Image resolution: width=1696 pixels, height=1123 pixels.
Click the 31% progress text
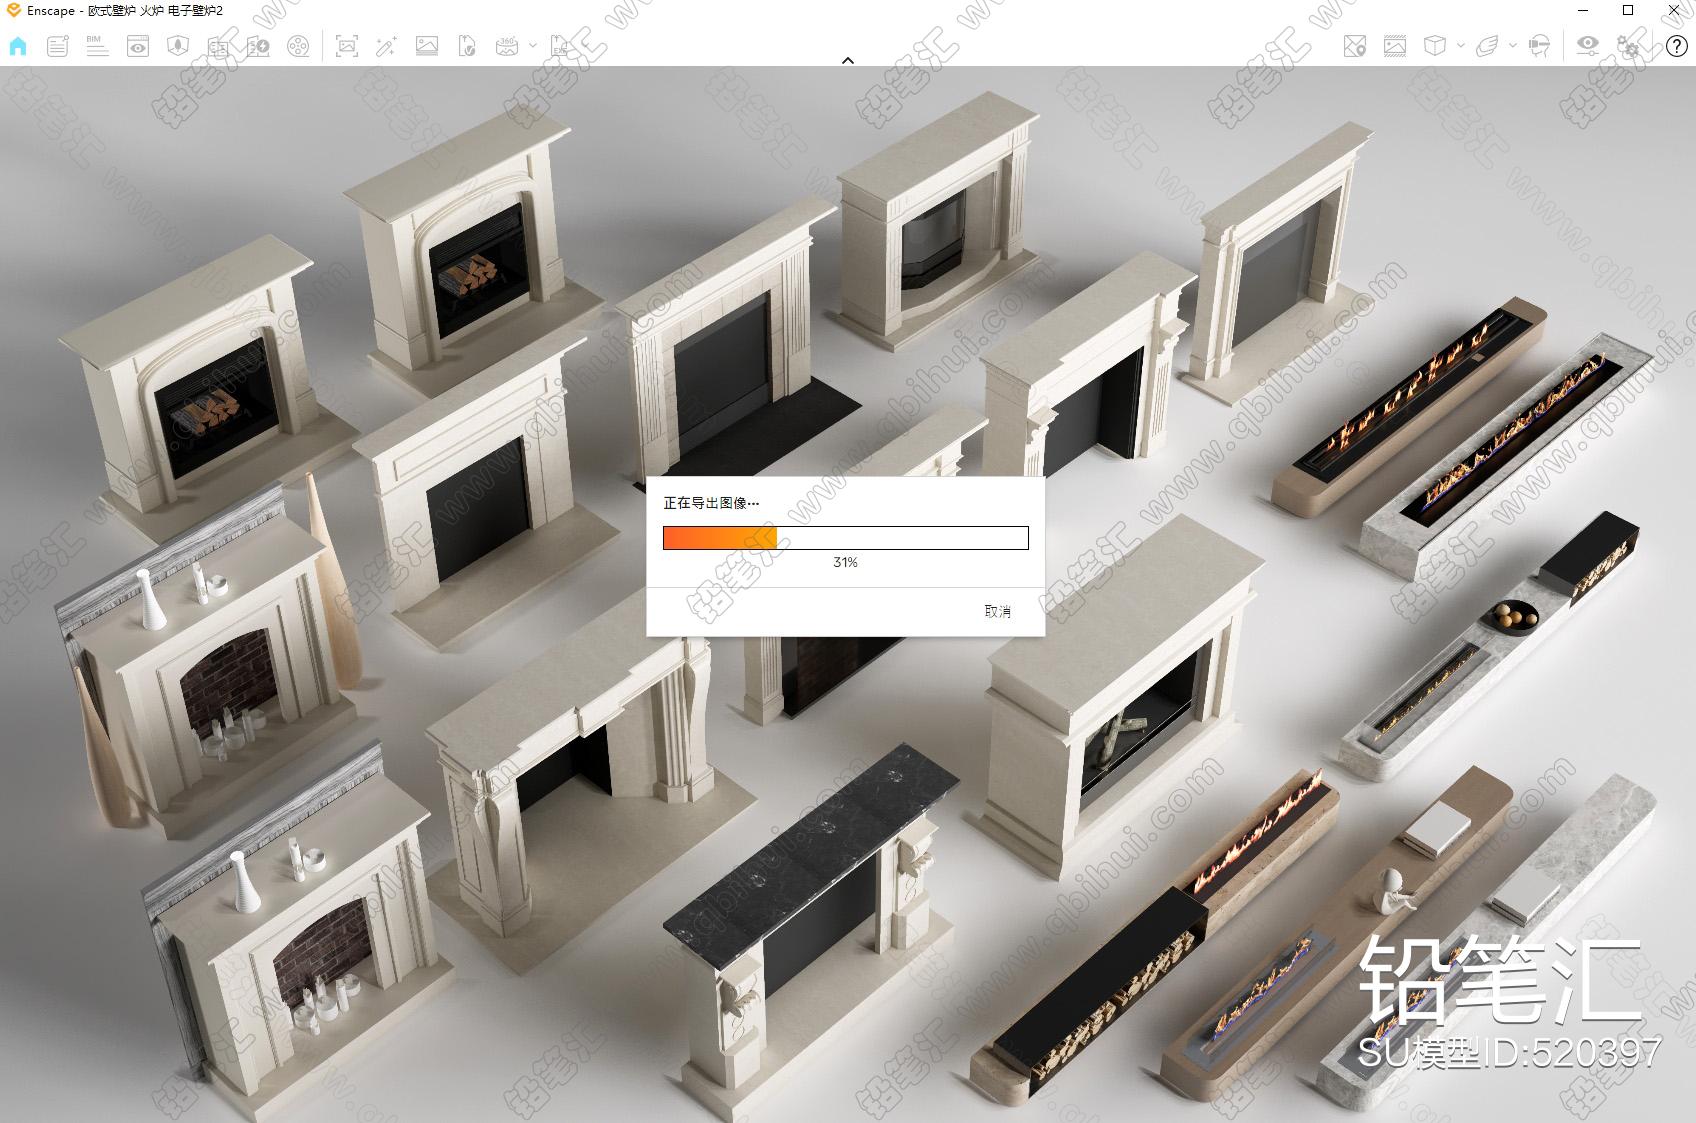[845, 562]
